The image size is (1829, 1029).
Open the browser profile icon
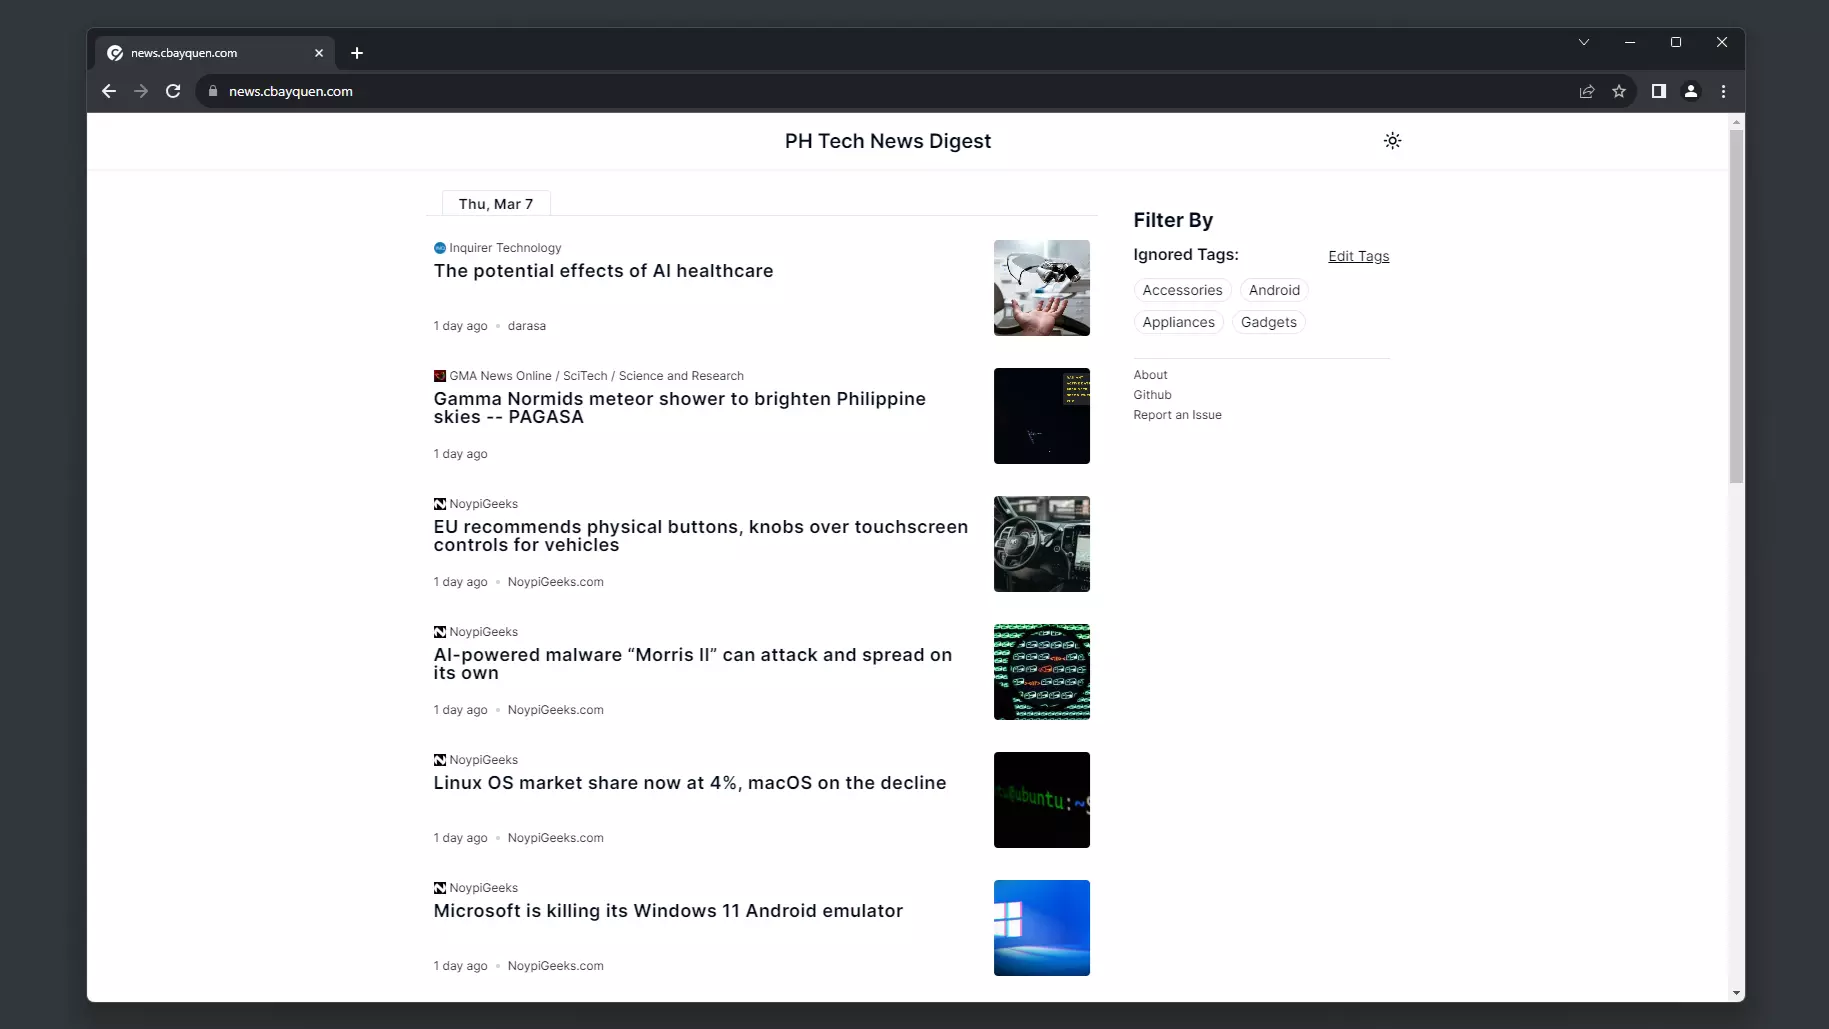point(1691,91)
